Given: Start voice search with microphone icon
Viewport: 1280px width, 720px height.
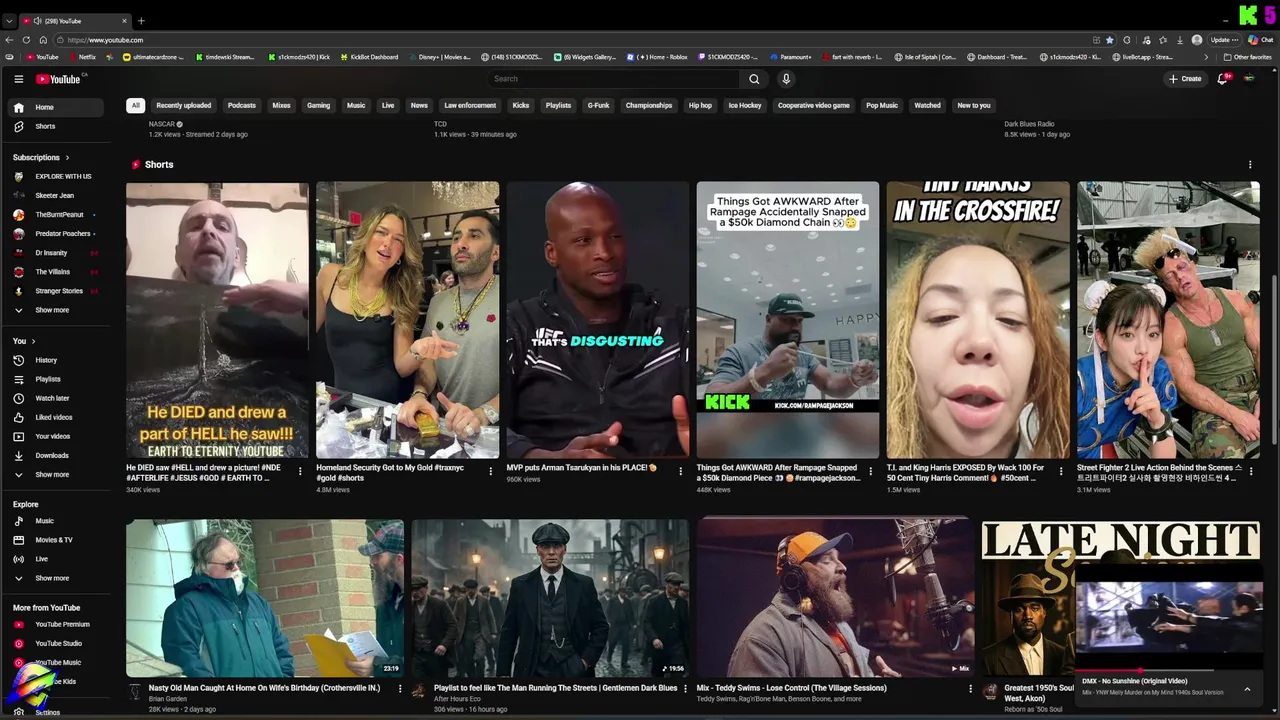Looking at the screenshot, I should click(x=786, y=79).
